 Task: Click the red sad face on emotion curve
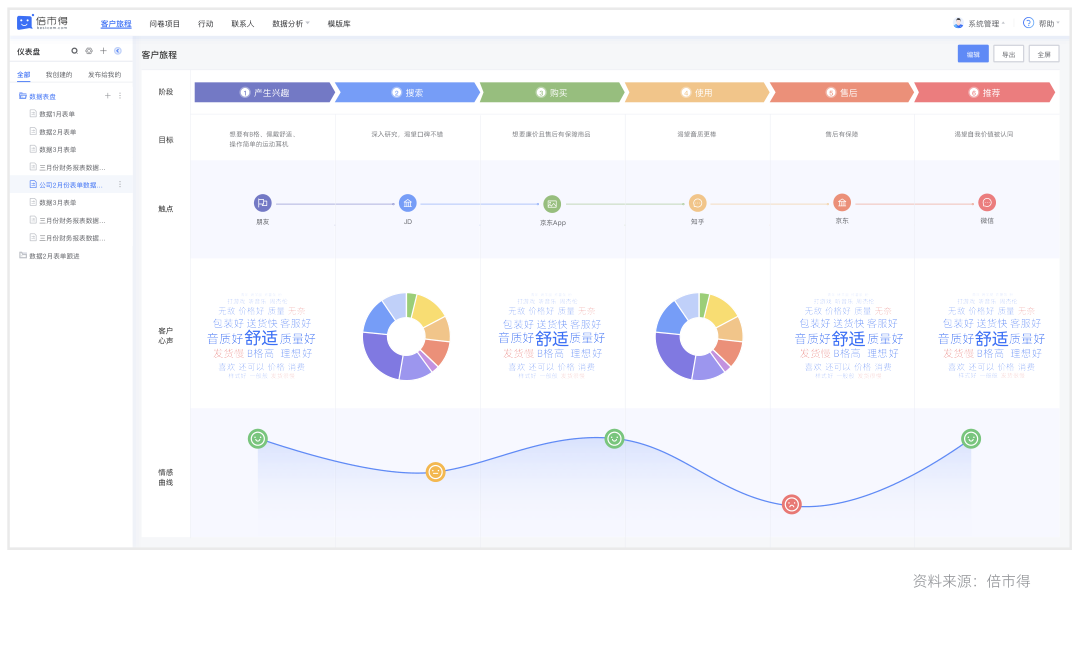tap(792, 504)
